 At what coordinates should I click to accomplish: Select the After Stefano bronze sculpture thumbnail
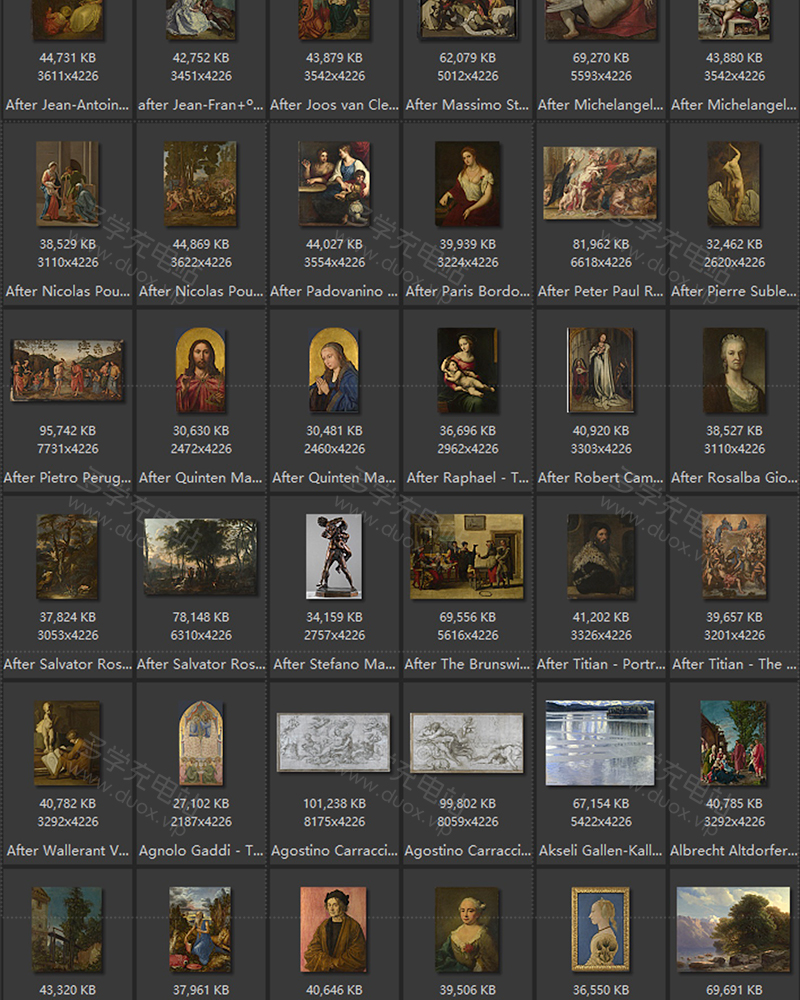pos(334,556)
